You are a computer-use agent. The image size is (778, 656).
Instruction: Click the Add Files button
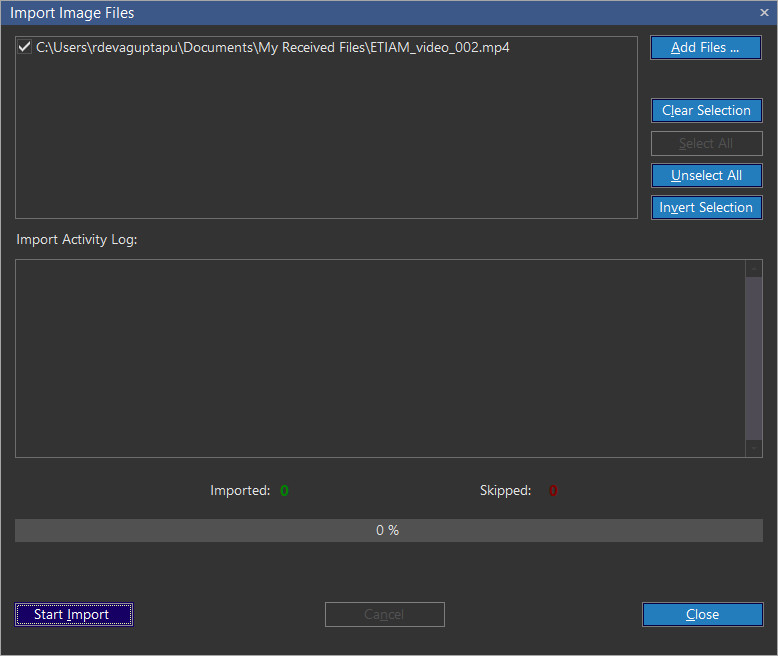705,48
